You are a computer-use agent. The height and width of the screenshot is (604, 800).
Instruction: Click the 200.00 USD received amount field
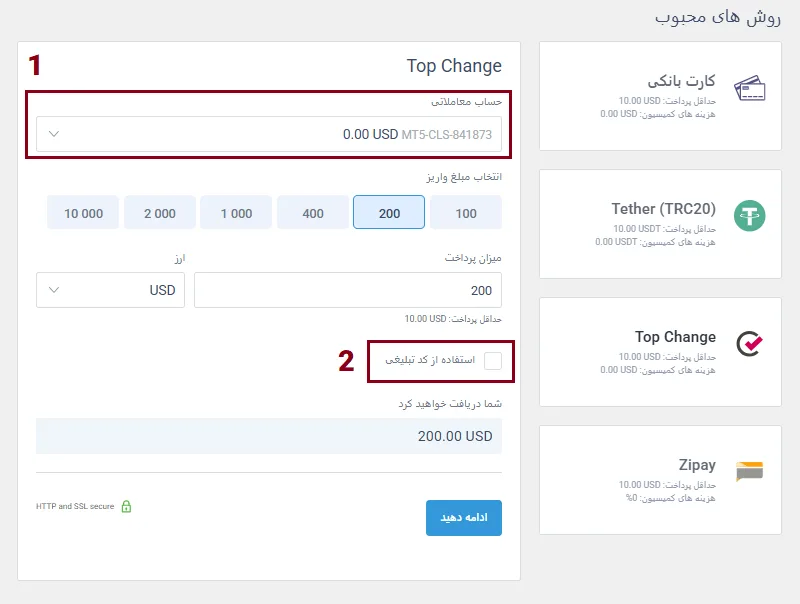coord(269,436)
